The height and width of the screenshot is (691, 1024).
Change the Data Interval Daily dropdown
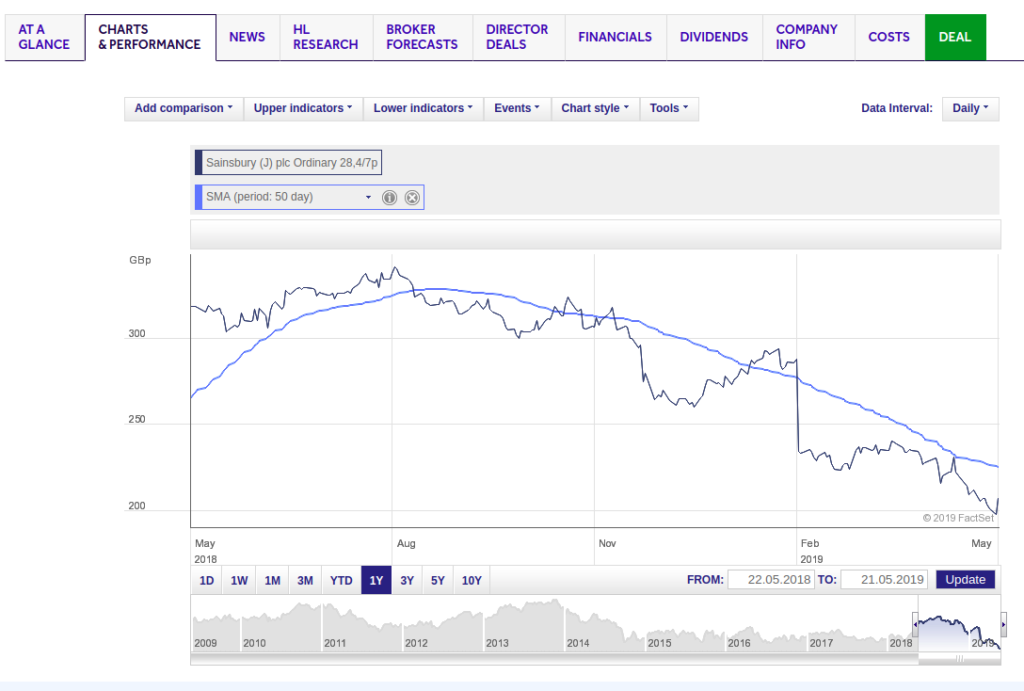[x=970, y=108]
